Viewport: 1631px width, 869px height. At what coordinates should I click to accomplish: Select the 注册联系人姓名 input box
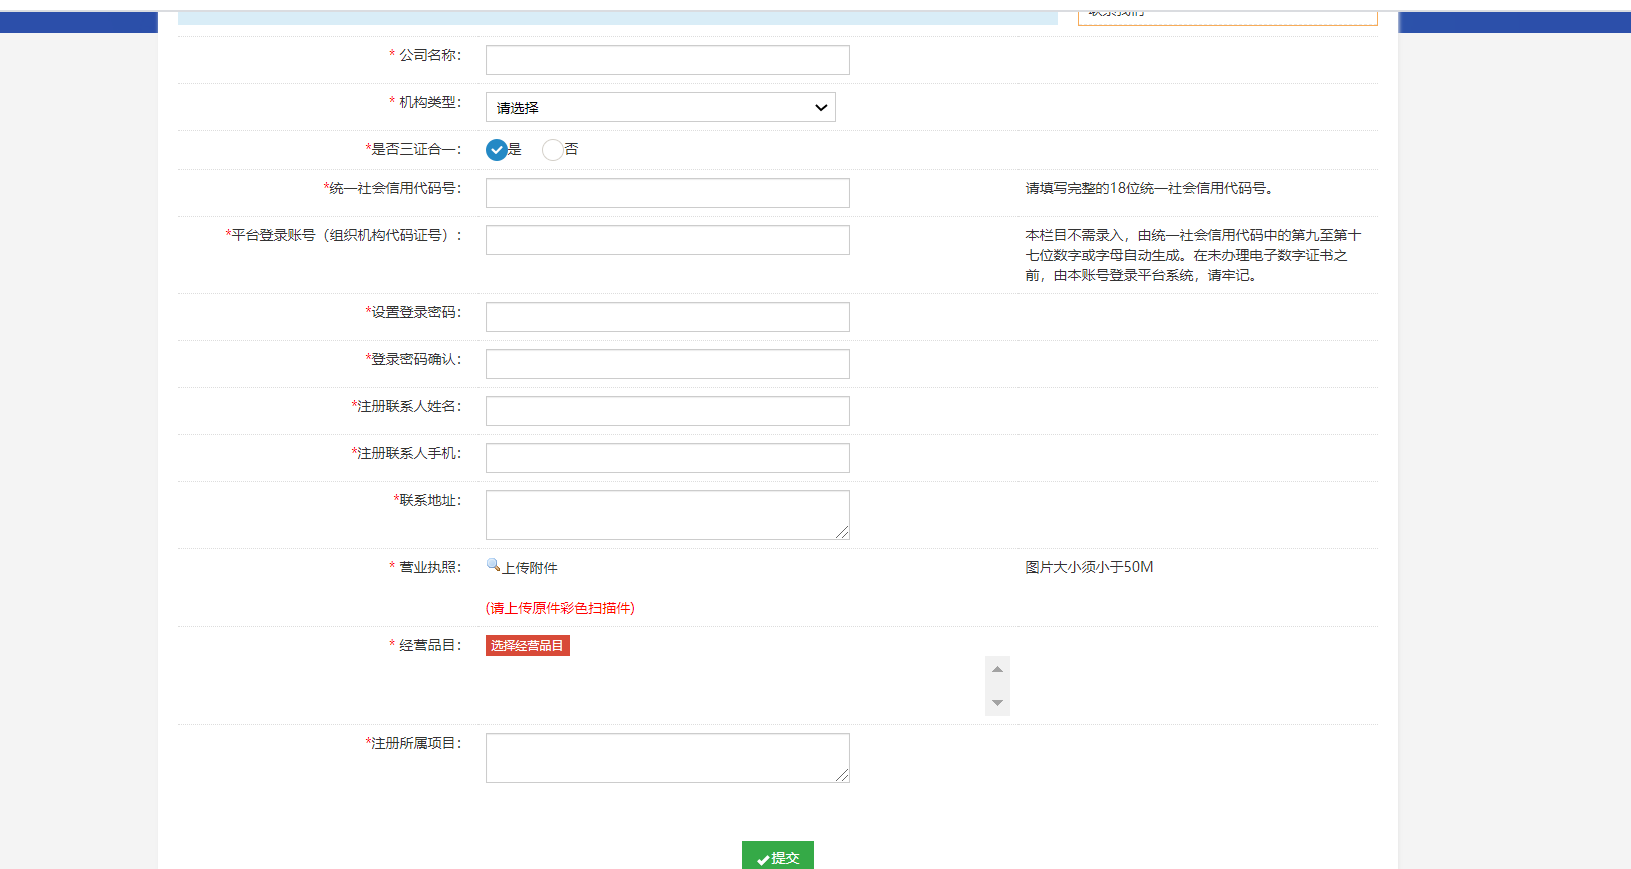coord(667,411)
